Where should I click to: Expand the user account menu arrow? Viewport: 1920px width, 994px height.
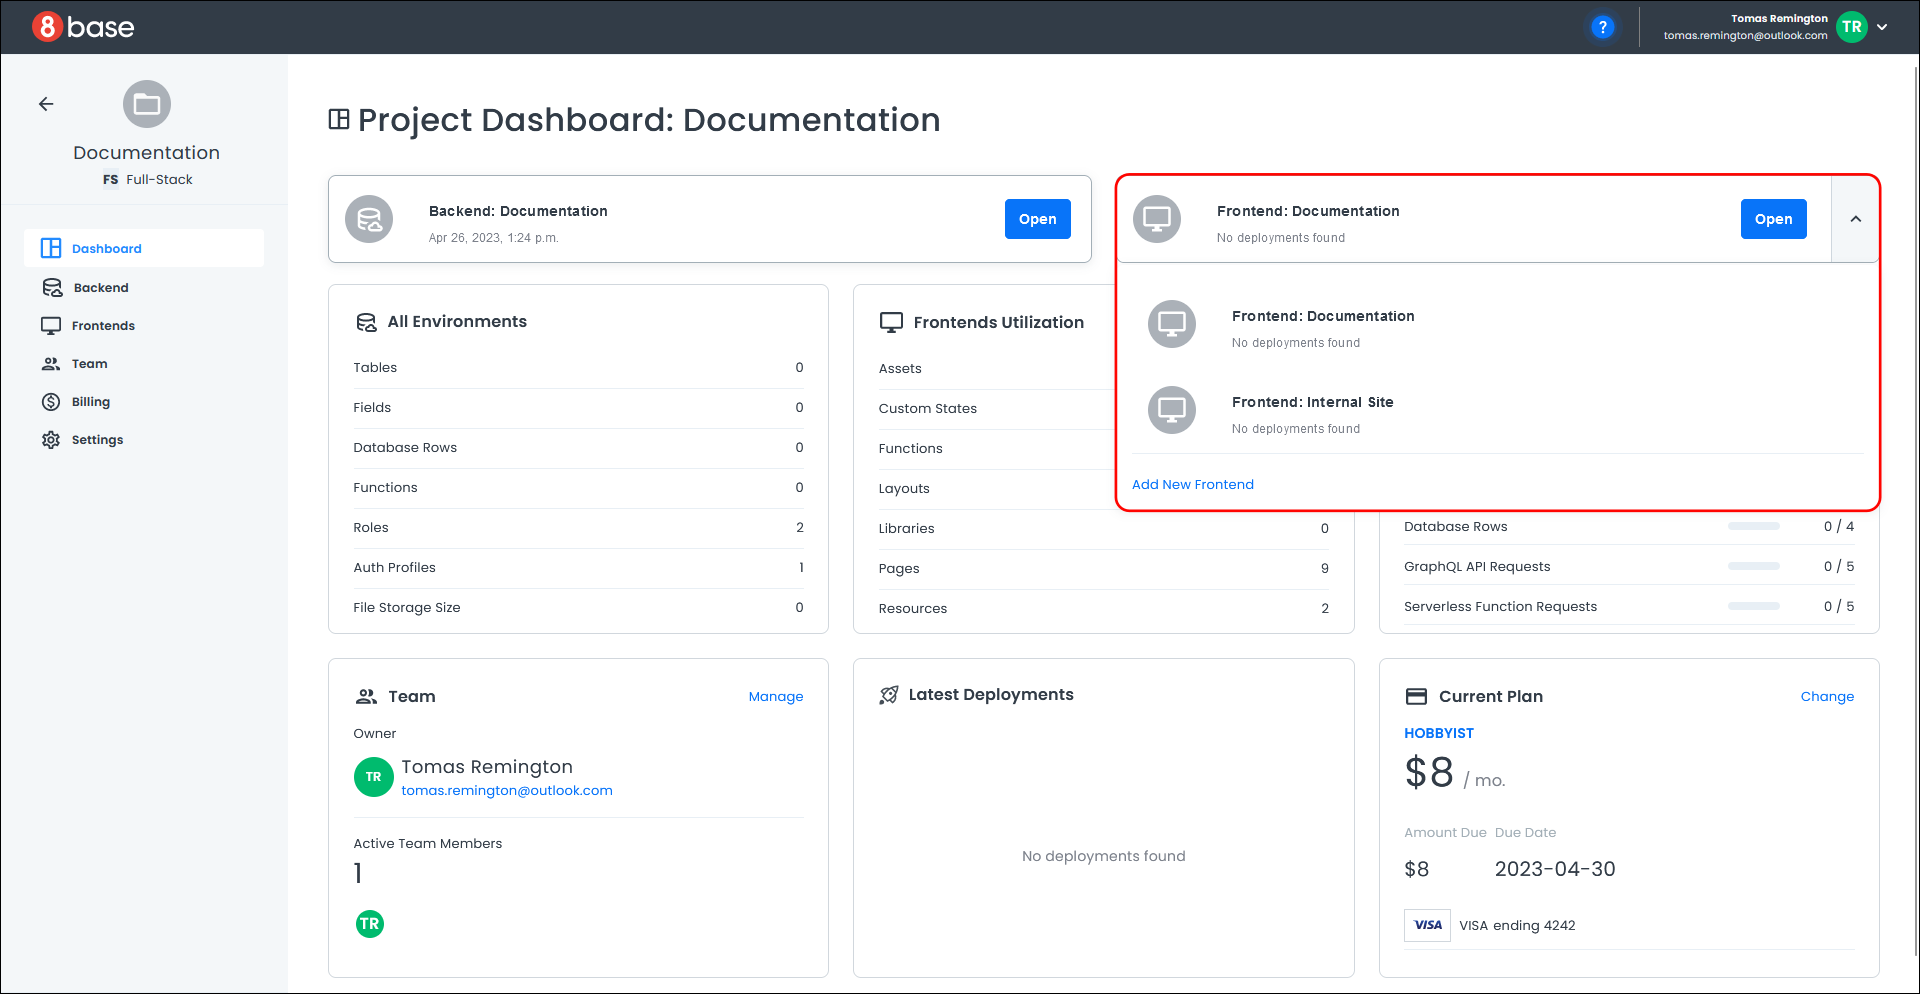click(x=1882, y=27)
